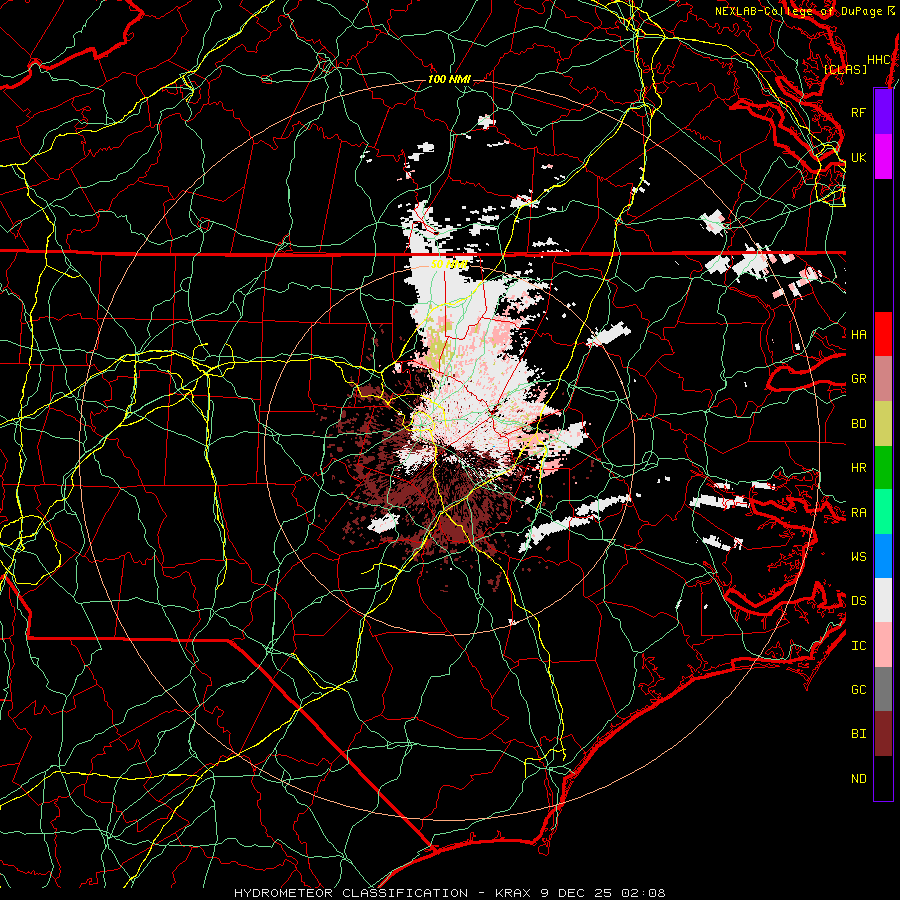Click the blue WS legend swatch
Screen dimensions: 900x900
coord(883,556)
